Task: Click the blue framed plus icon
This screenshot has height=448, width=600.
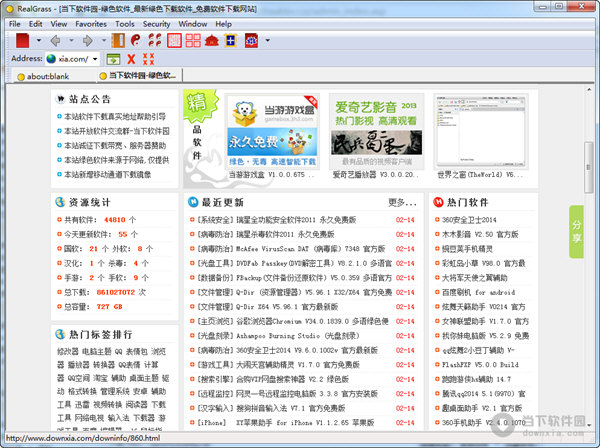Action: [231, 41]
